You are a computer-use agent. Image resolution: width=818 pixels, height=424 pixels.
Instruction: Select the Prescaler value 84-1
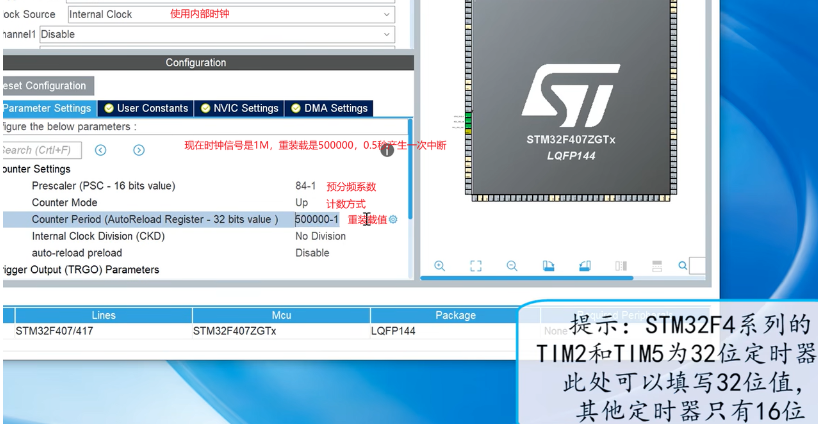[306, 186]
